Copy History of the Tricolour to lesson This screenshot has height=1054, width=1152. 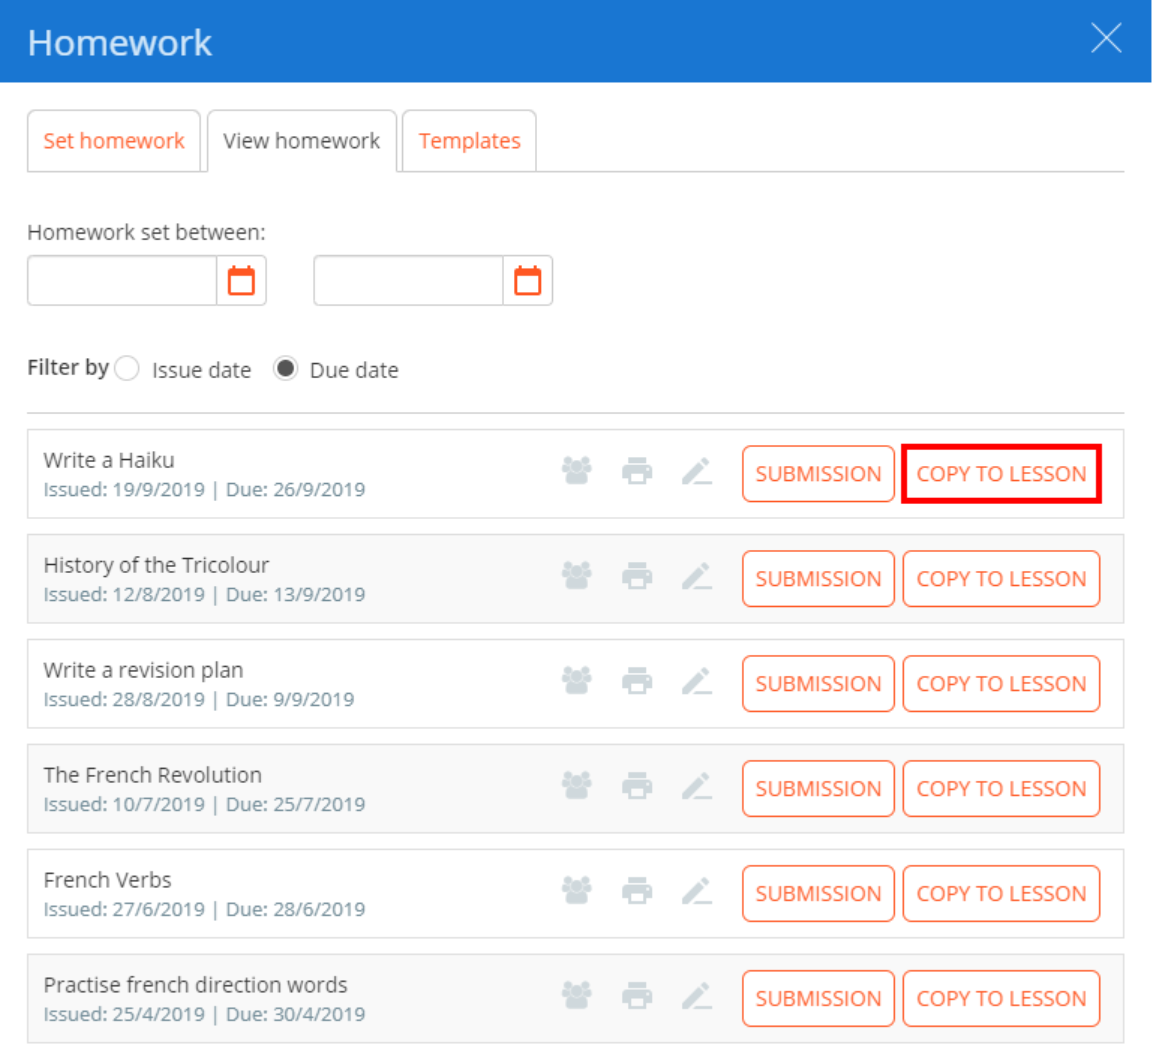[x=1001, y=579]
